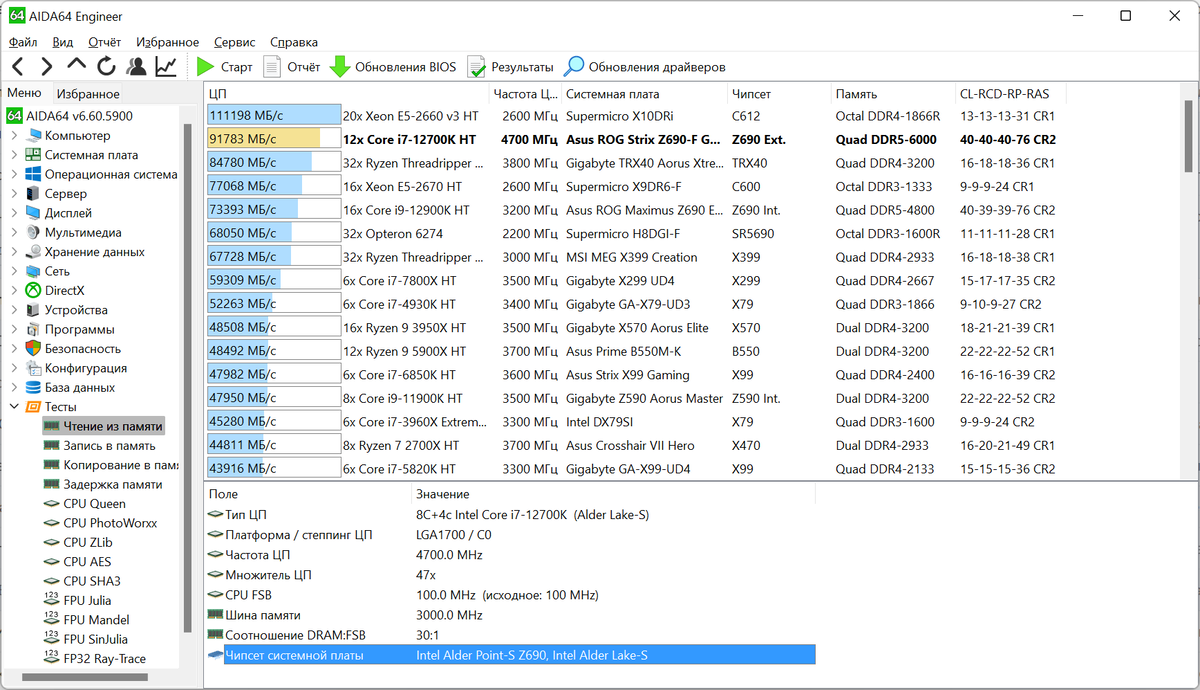Screen dimensions: 1200x690
Task: Open the Файл menu
Action: pos(23,42)
